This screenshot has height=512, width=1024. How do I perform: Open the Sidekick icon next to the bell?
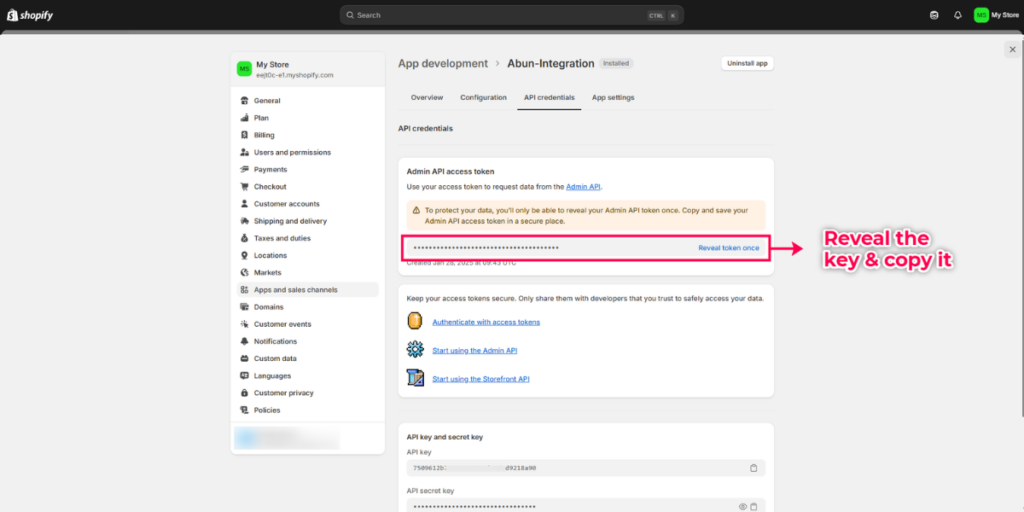tap(934, 15)
